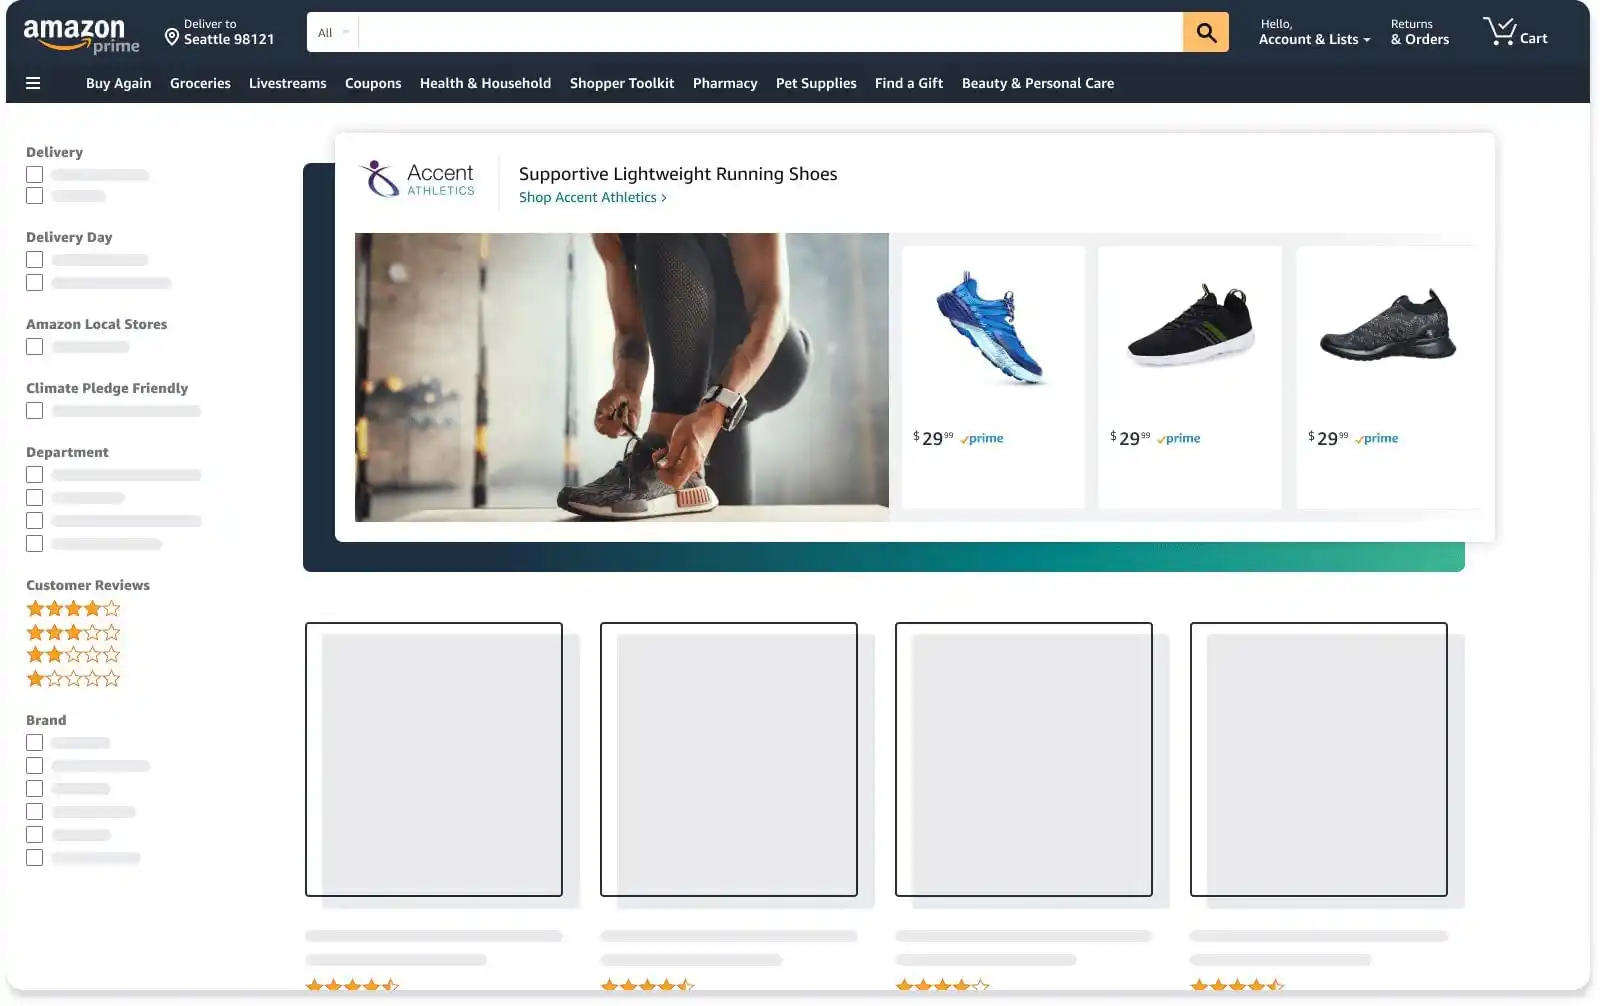This screenshot has width=1600, height=1006.
Task: Check the Amazon Local Stores filter checkbox
Action: [34, 346]
